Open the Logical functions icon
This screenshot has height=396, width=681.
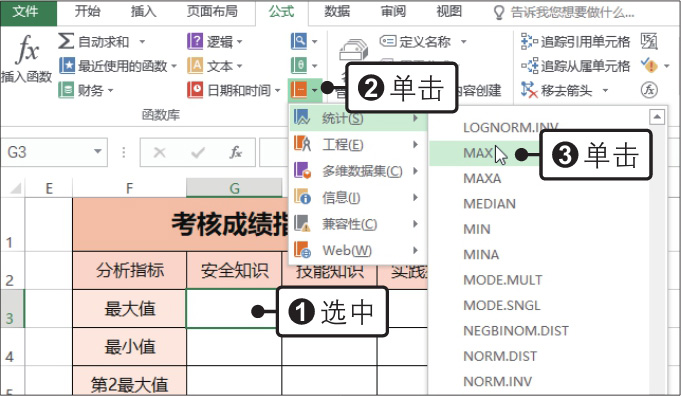[195, 41]
